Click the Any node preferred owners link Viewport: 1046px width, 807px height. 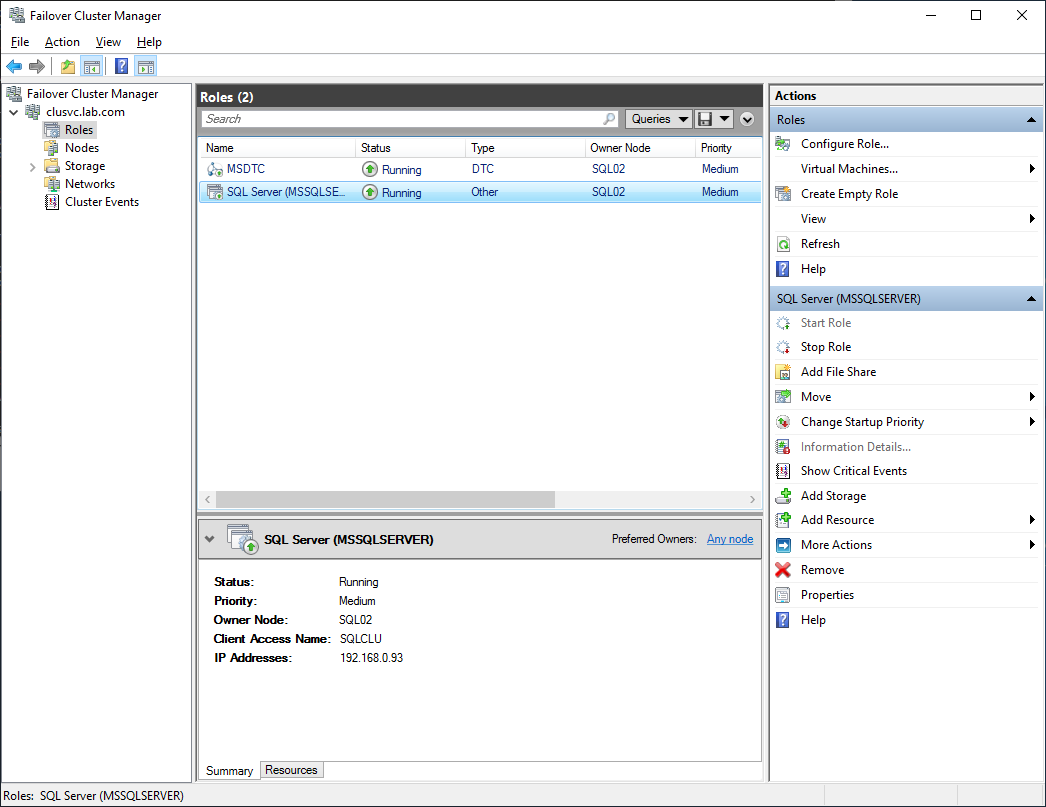pos(730,539)
